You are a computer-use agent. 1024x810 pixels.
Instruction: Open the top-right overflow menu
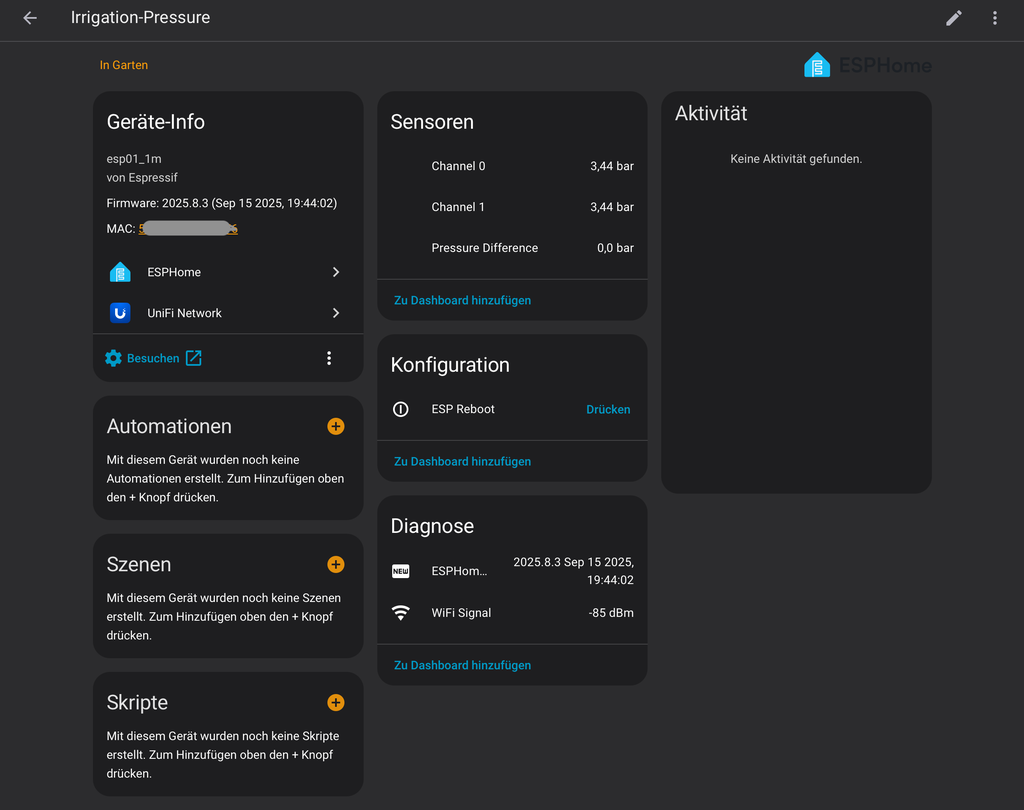point(994,18)
